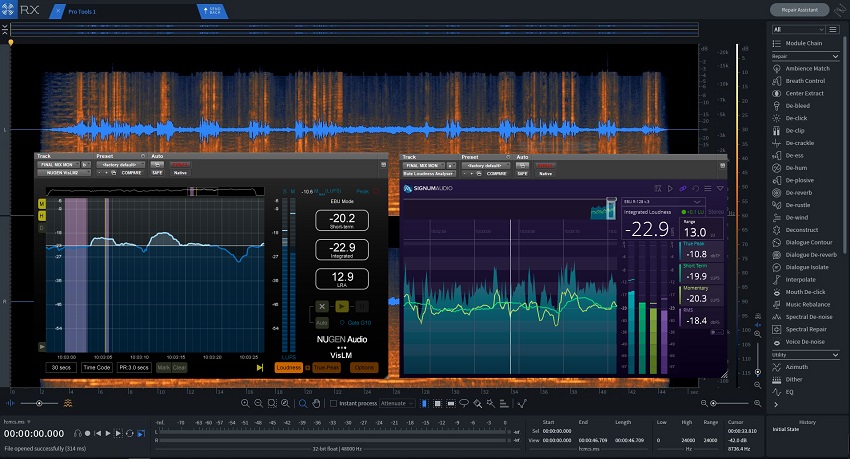Switch to the Pro Tools 1 tab
This screenshot has width=850, height=459.
(x=82, y=11)
